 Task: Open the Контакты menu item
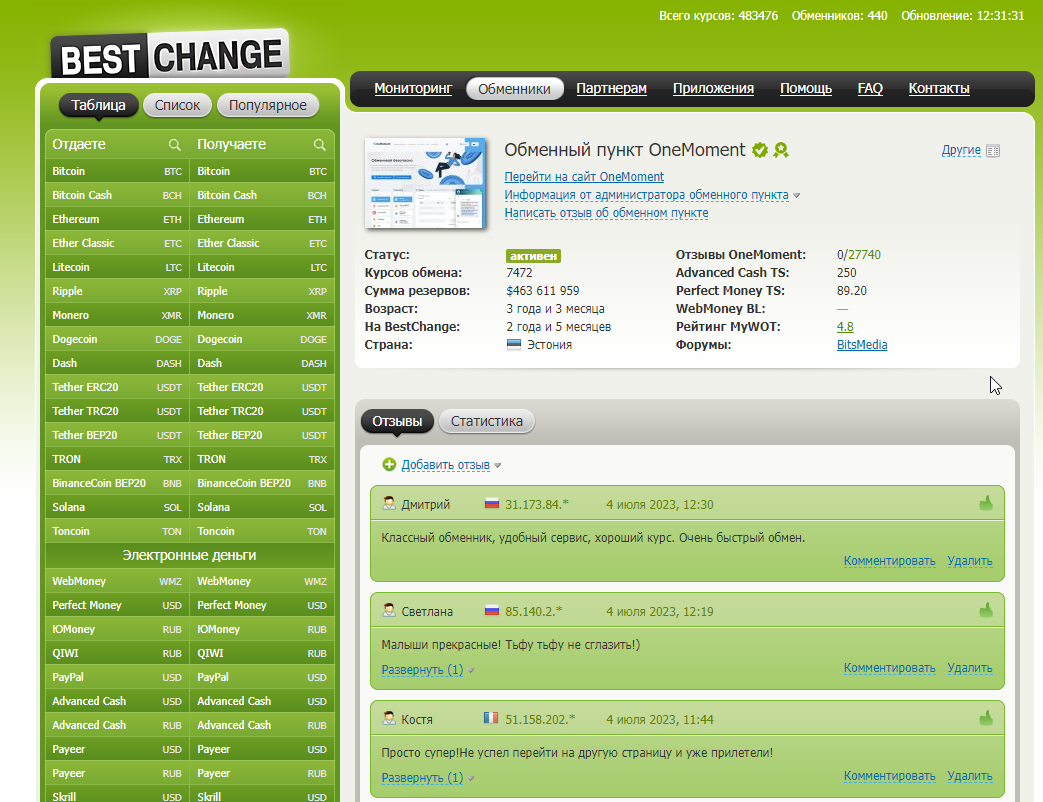click(x=939, y=88)
